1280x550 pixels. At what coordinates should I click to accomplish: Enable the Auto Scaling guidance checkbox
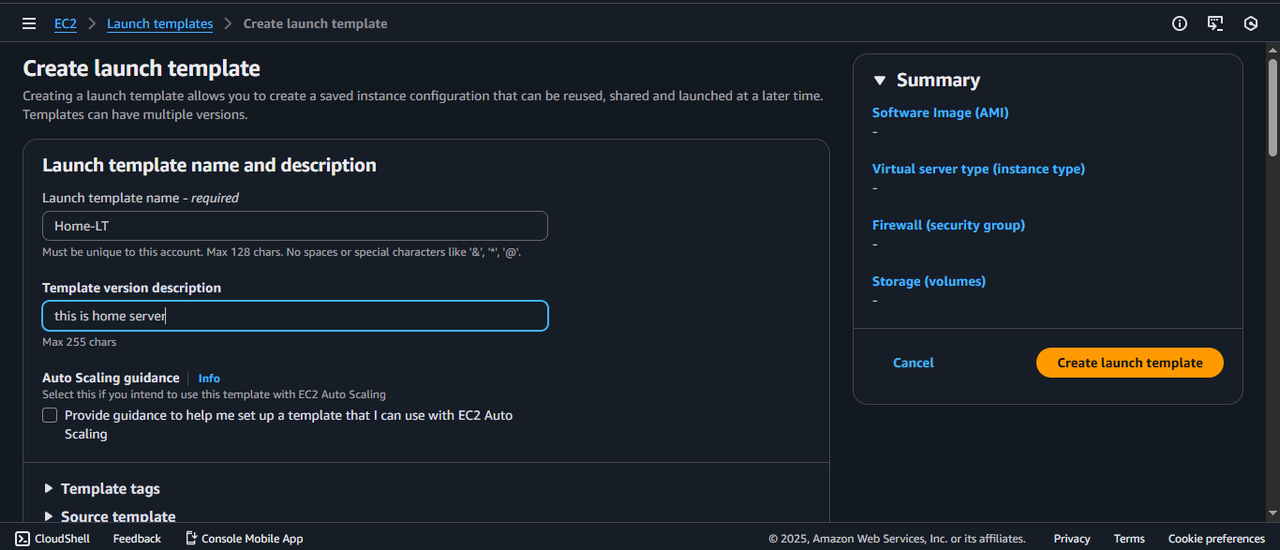point(50,415)
